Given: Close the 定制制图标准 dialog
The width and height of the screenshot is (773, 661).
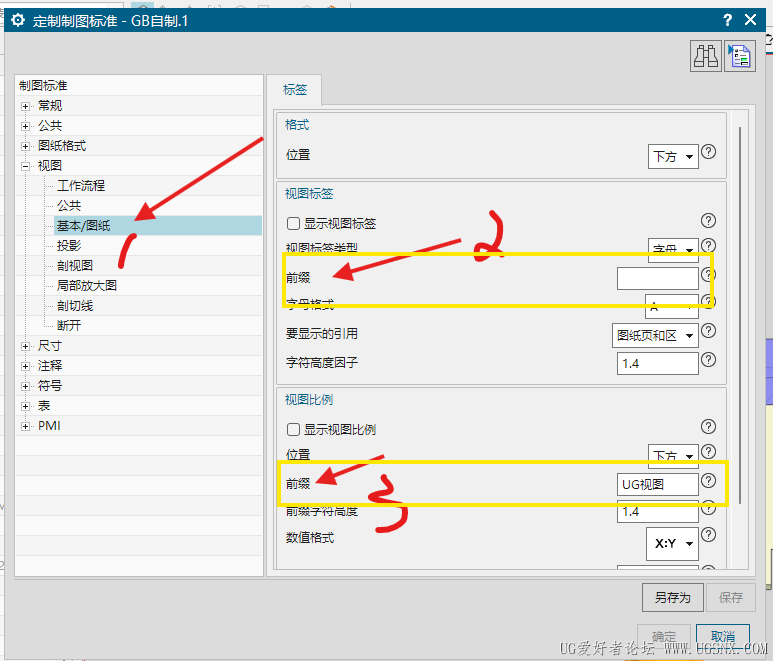Looking at the screenshot, I should [x=751, y=20].
